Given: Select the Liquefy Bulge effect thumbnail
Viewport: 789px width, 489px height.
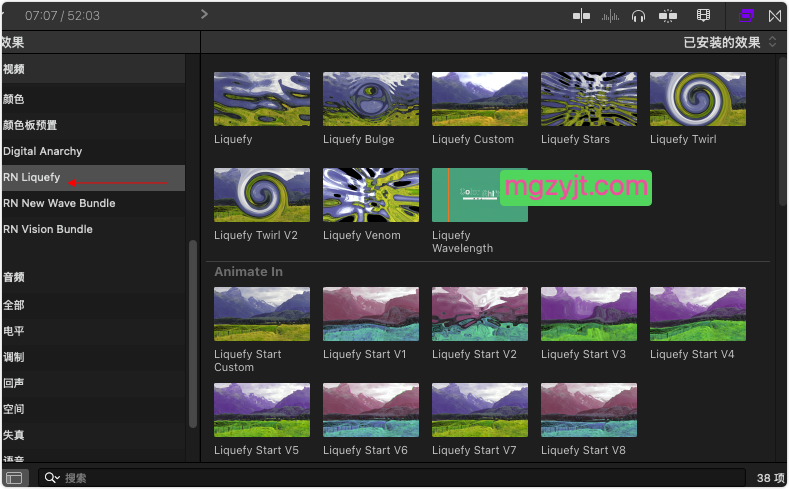Looking at the screenshot, I should point(371,99).
